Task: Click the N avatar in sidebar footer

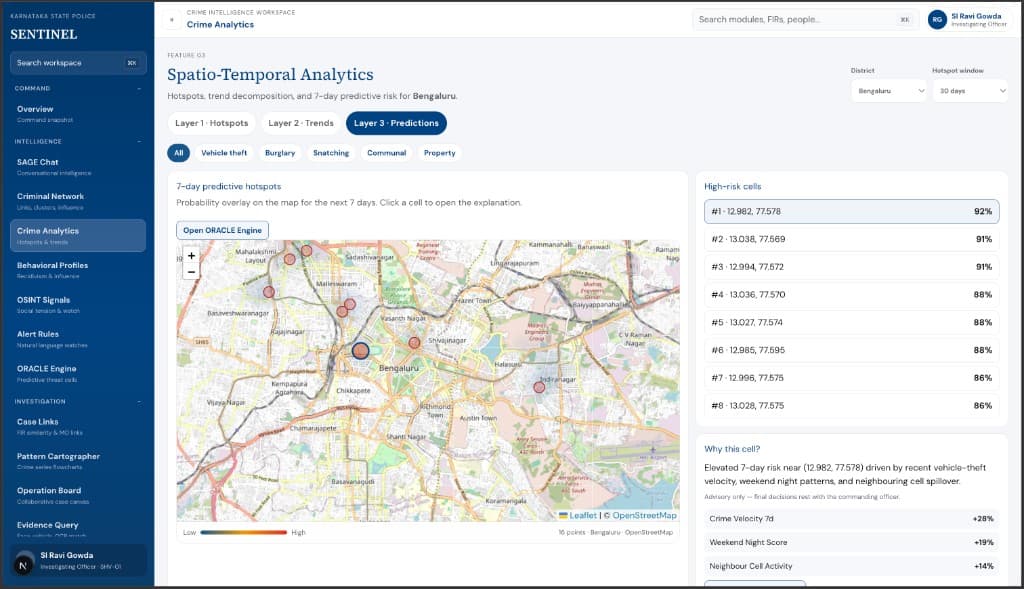Action: point(24,565)
